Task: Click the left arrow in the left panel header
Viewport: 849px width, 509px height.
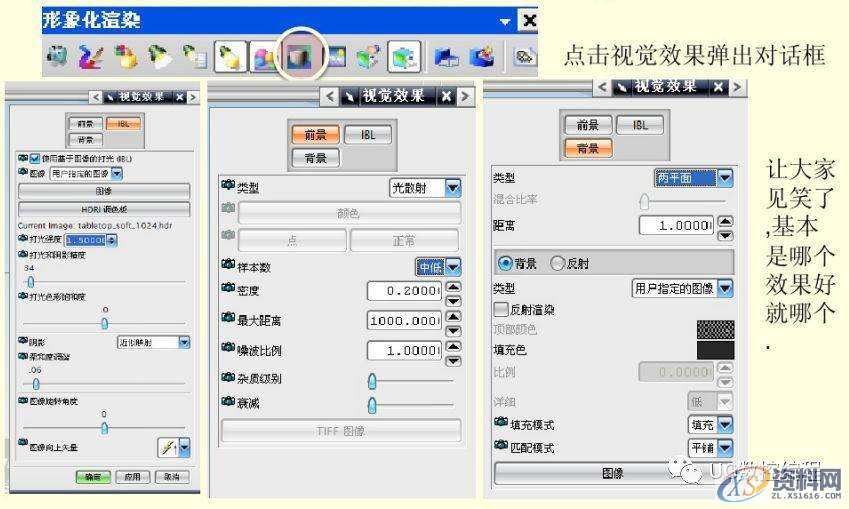Action: (x=95, y=97)
